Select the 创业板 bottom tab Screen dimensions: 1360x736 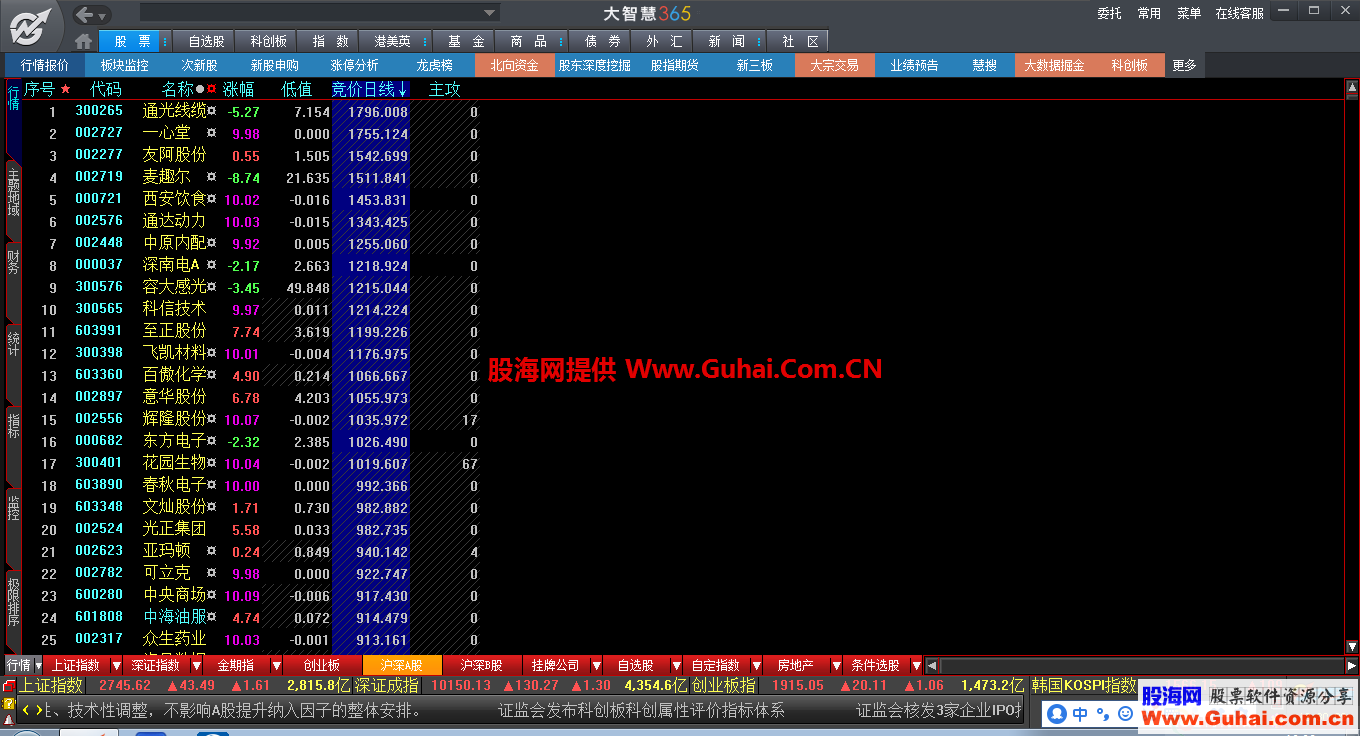coord(322,666)
